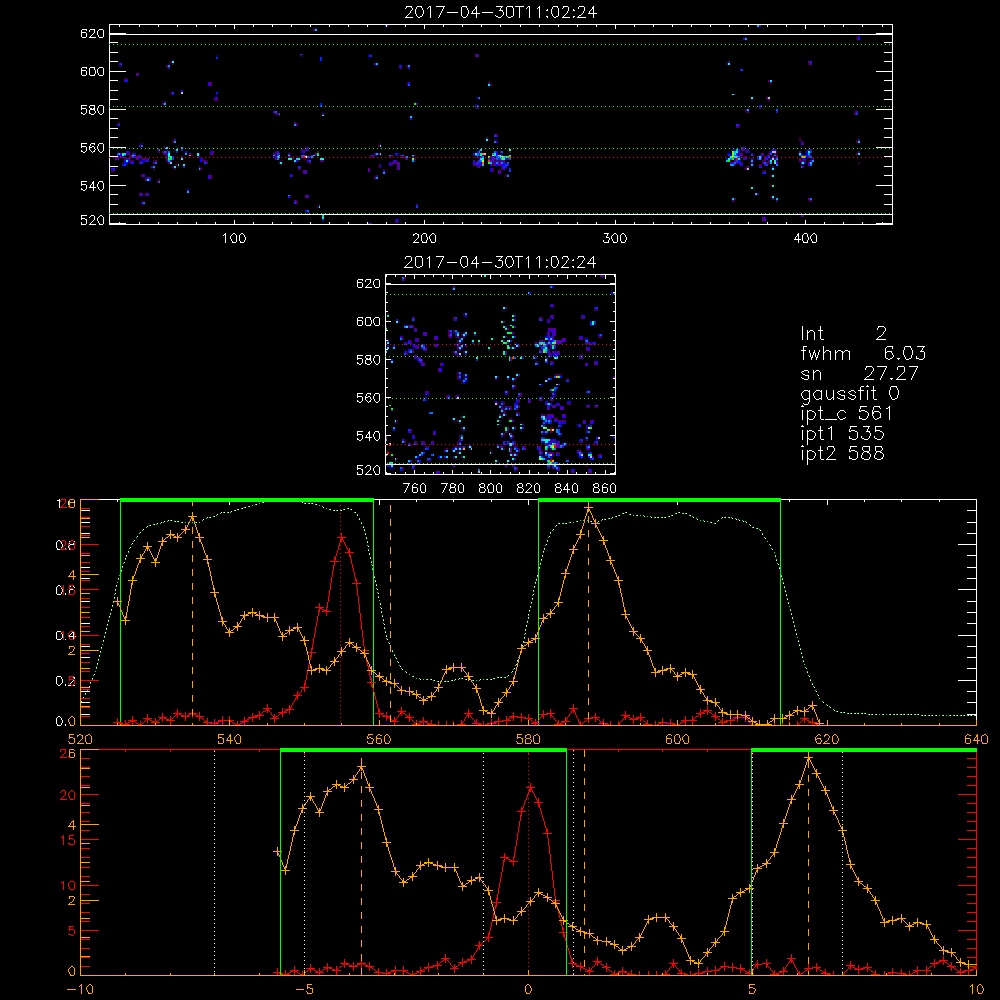Click y-axis label 620 on top plot

pyautogui.click(x=92, y=33)
